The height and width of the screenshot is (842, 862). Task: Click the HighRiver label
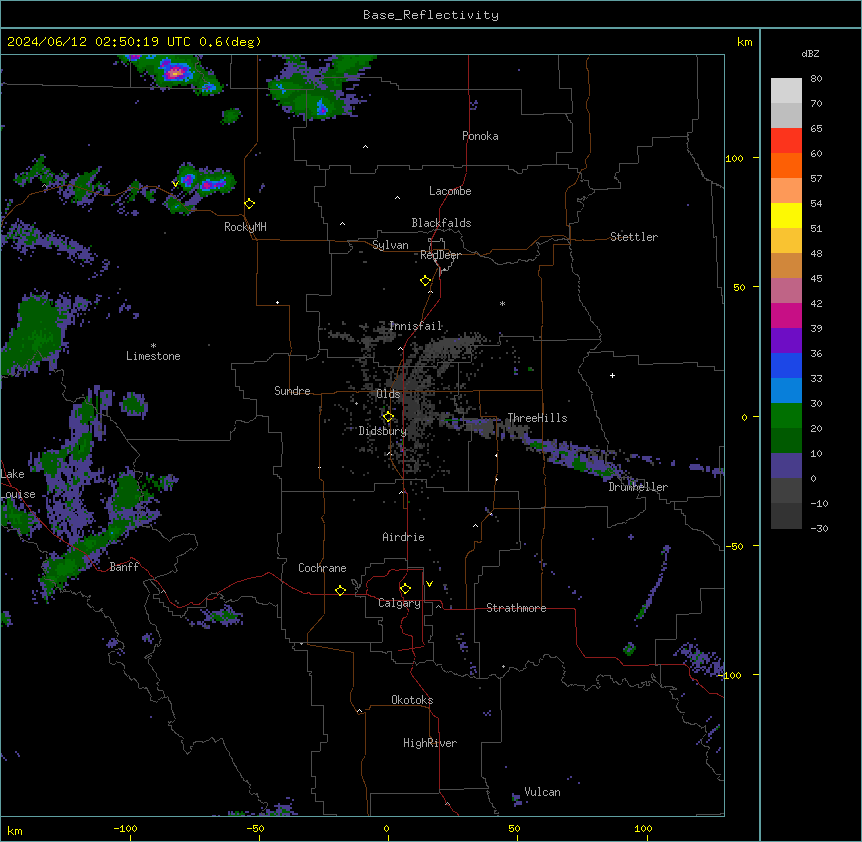[x=430, y=743]
